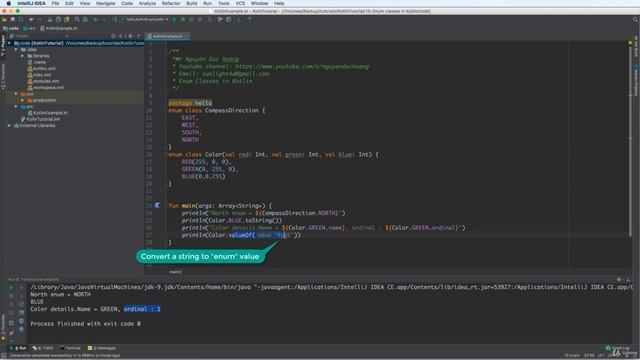This screenshot has width=640, height=360.
Task: Open the Navigate menu
Action: [x=105, y=3]
